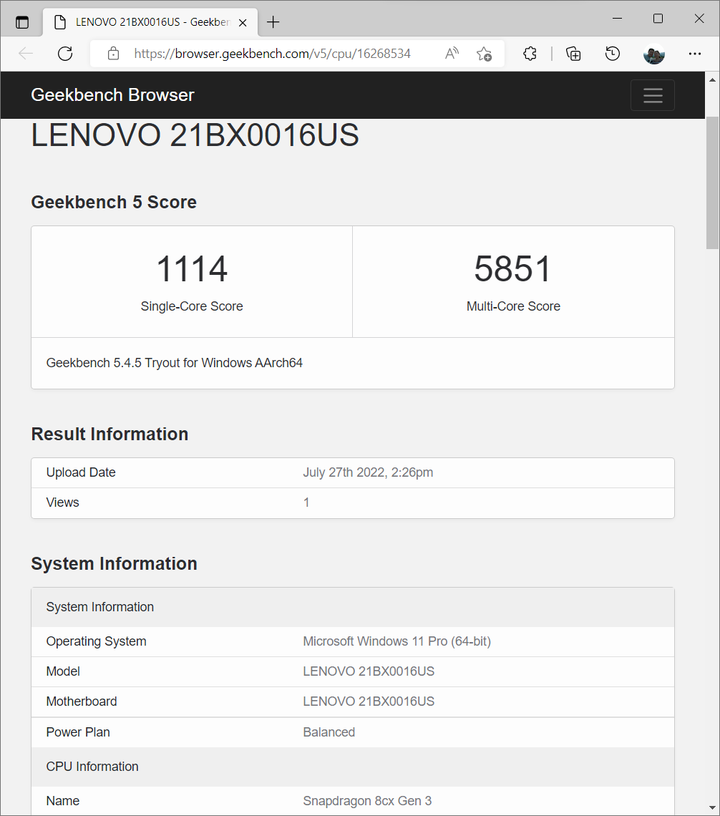
Task: Click the page scrollbar thumb
Action: click(712, 183)
